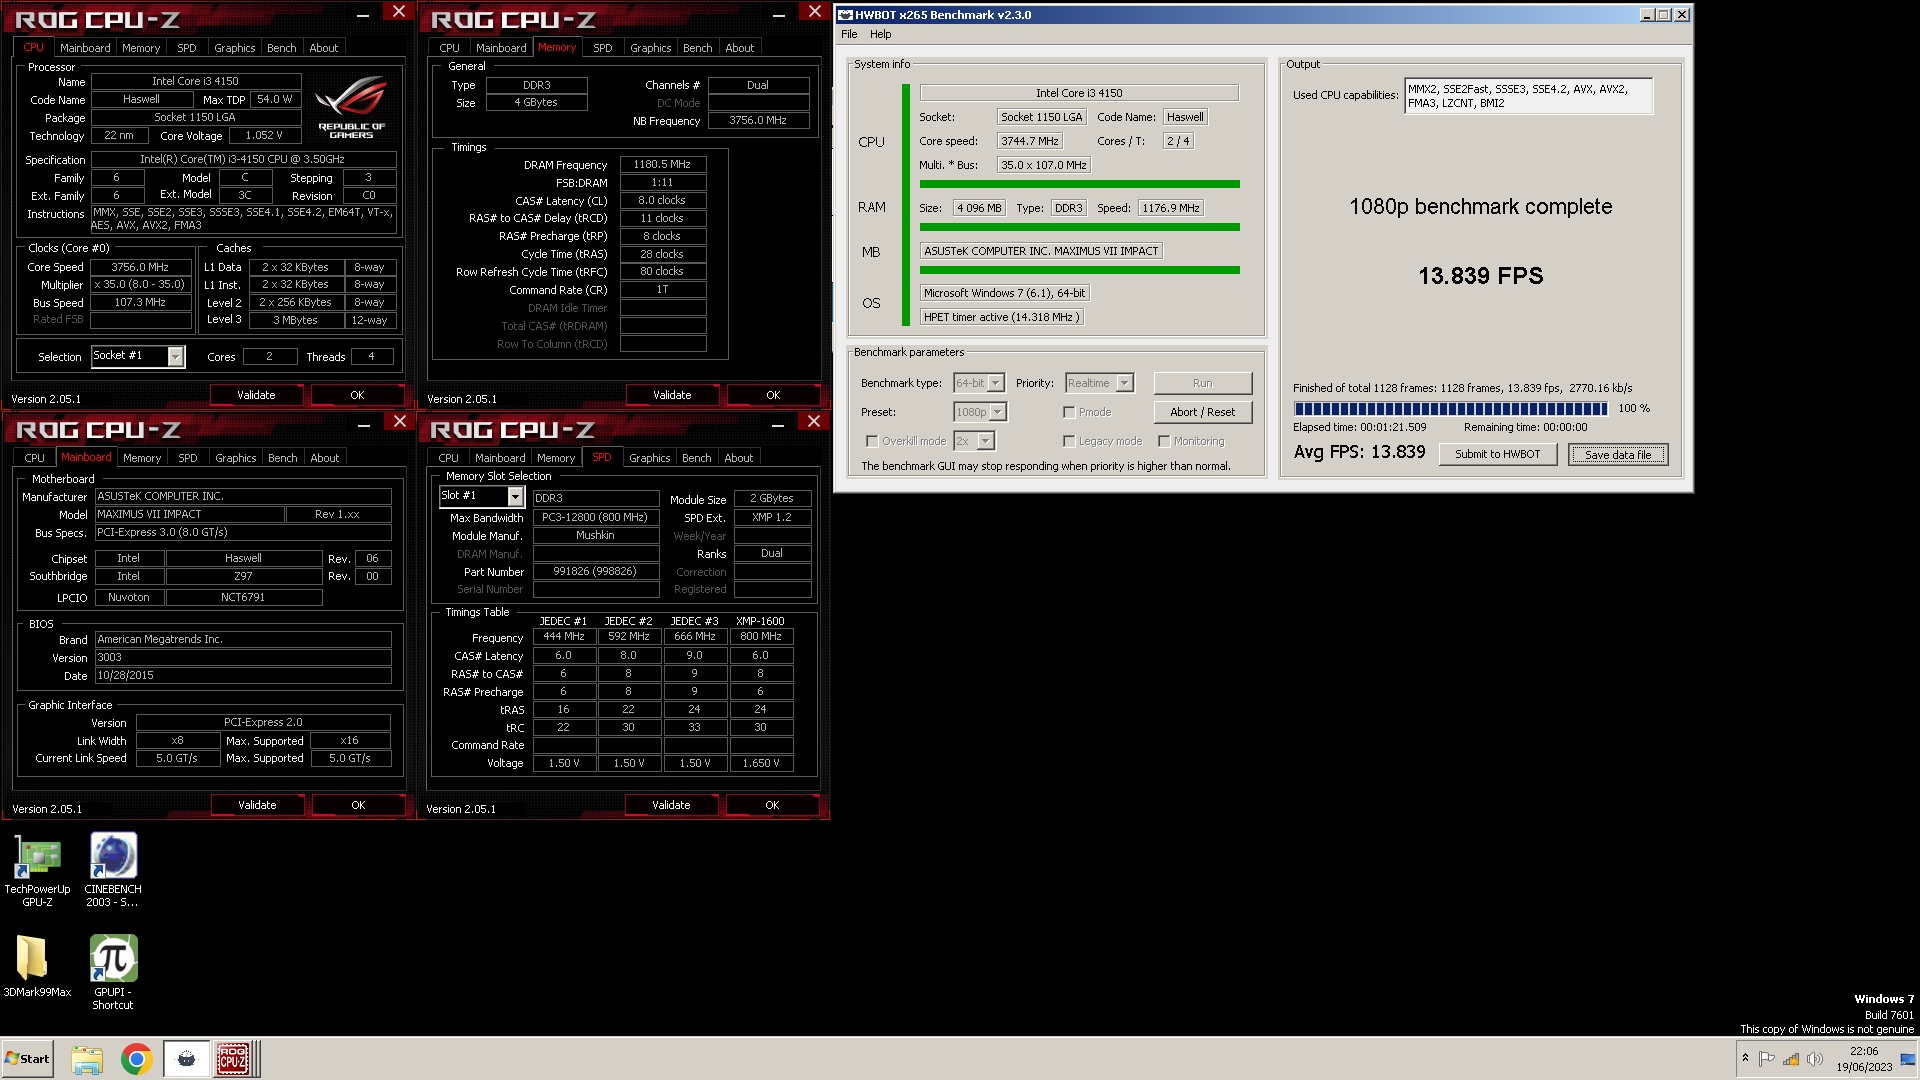Click the blue benchmark progress bar
This screenshot has width=1920, height=1080.
1450,408
